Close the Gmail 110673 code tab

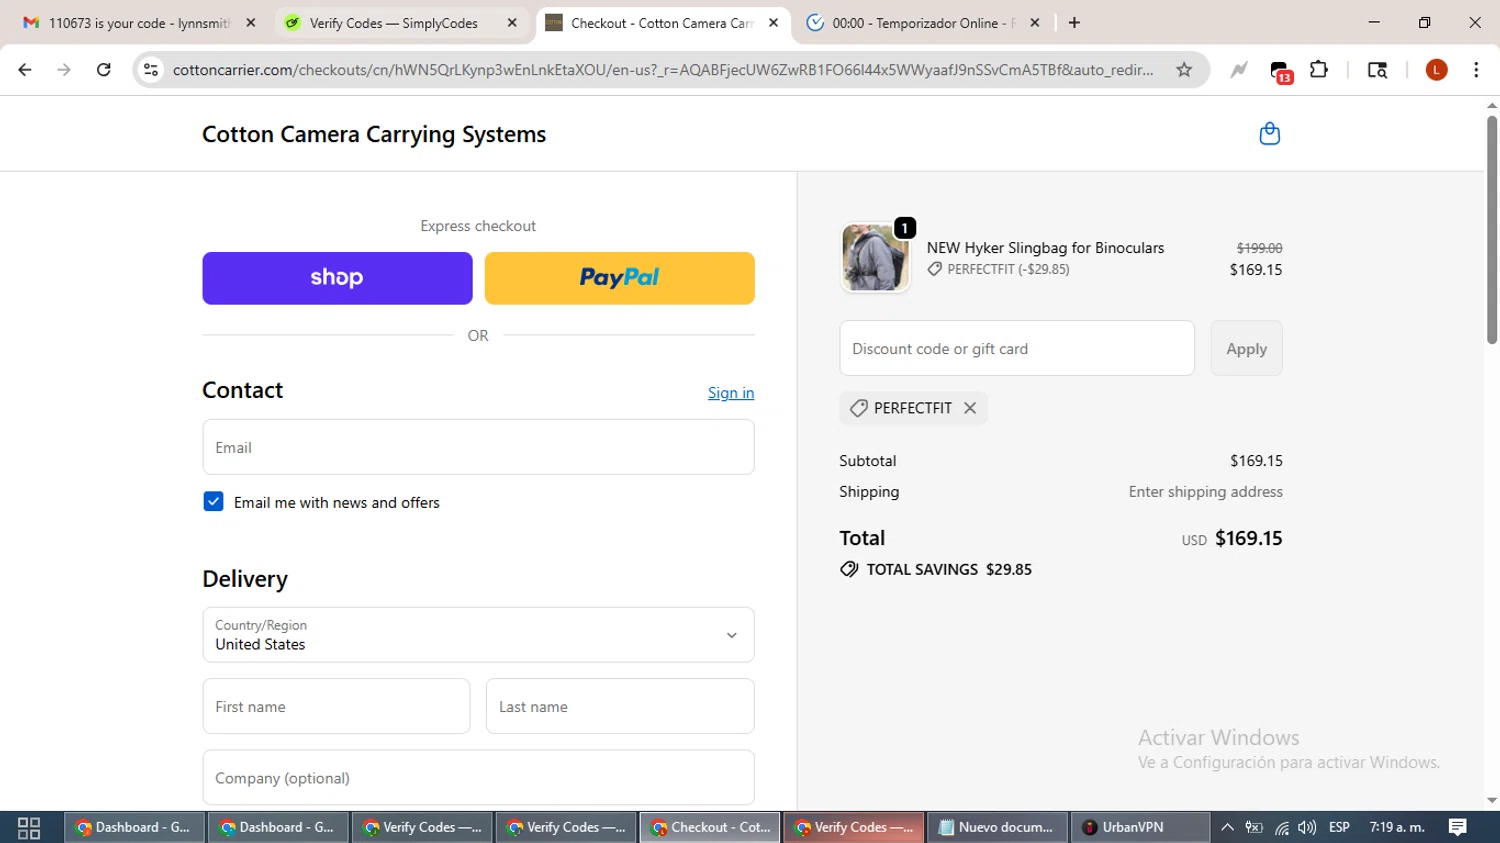tap(250, 23)
